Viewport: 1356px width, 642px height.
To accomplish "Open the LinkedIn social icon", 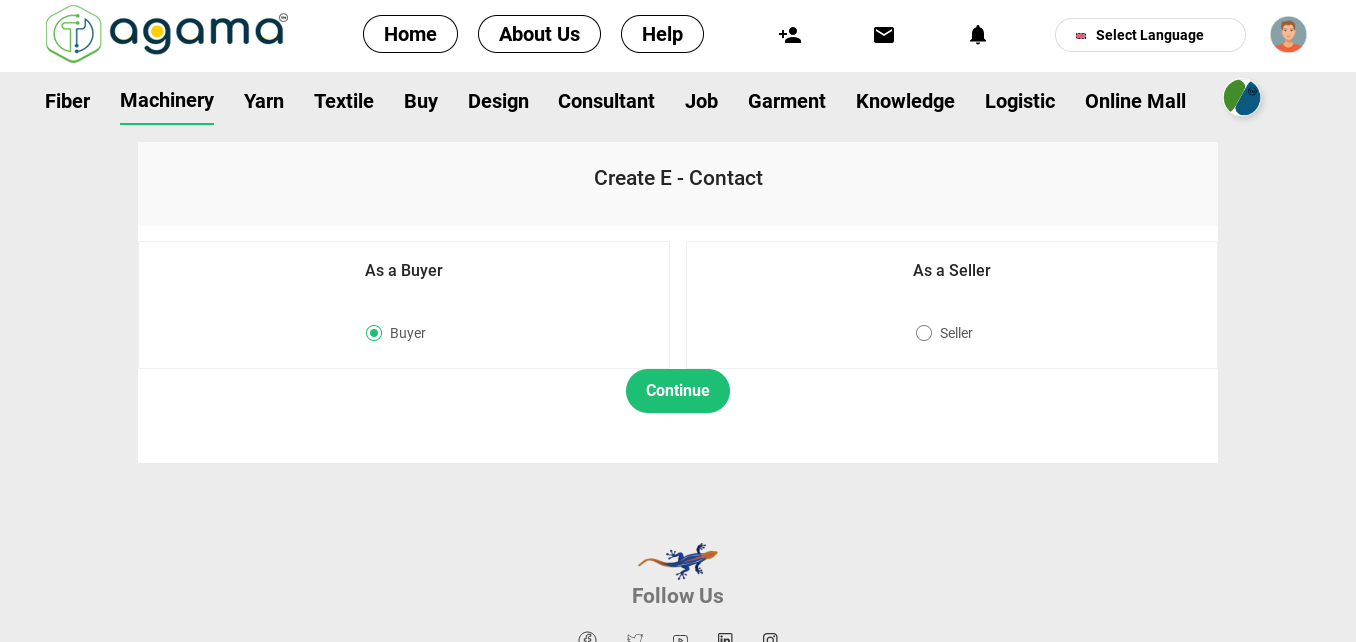I will (x=725, y=637).
